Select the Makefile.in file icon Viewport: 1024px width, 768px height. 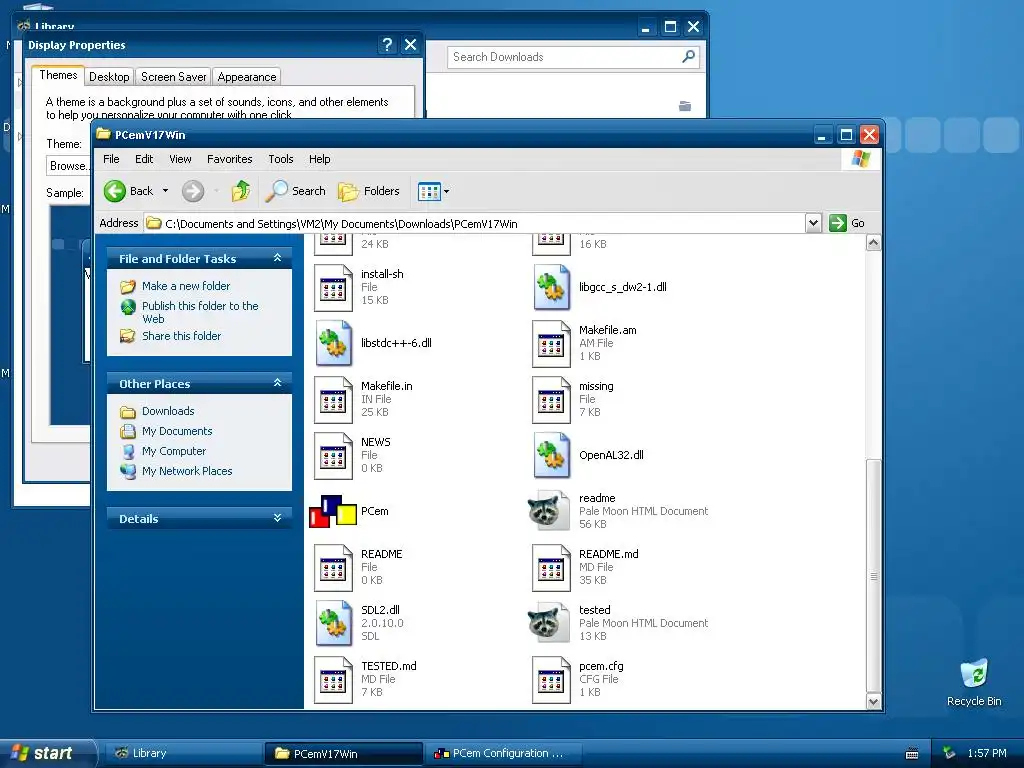pyautogui.click(x=334, y=400)
